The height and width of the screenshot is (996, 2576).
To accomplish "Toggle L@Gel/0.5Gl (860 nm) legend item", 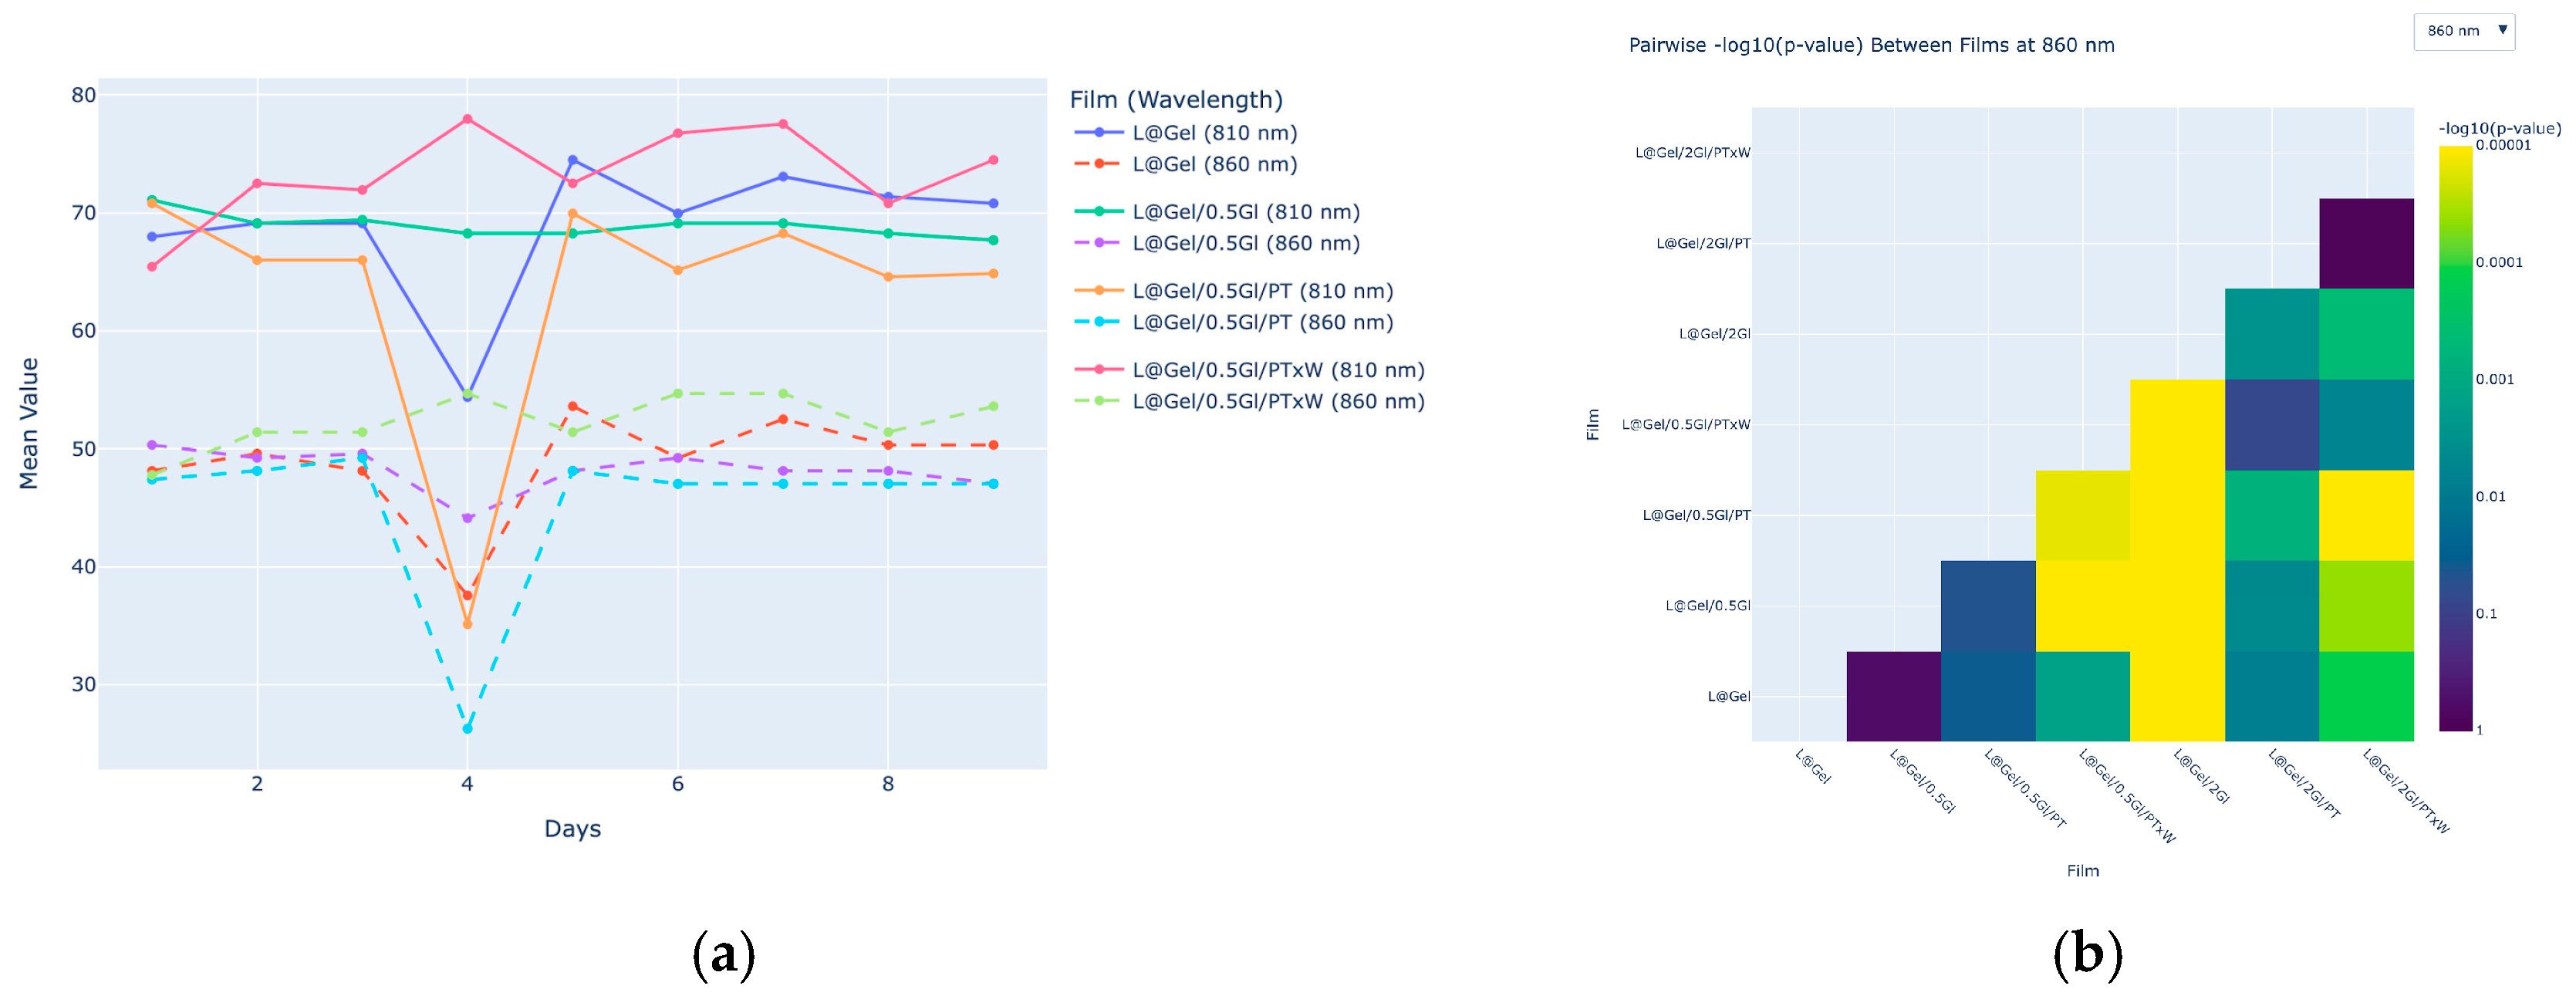I will tap(1245, 243).
